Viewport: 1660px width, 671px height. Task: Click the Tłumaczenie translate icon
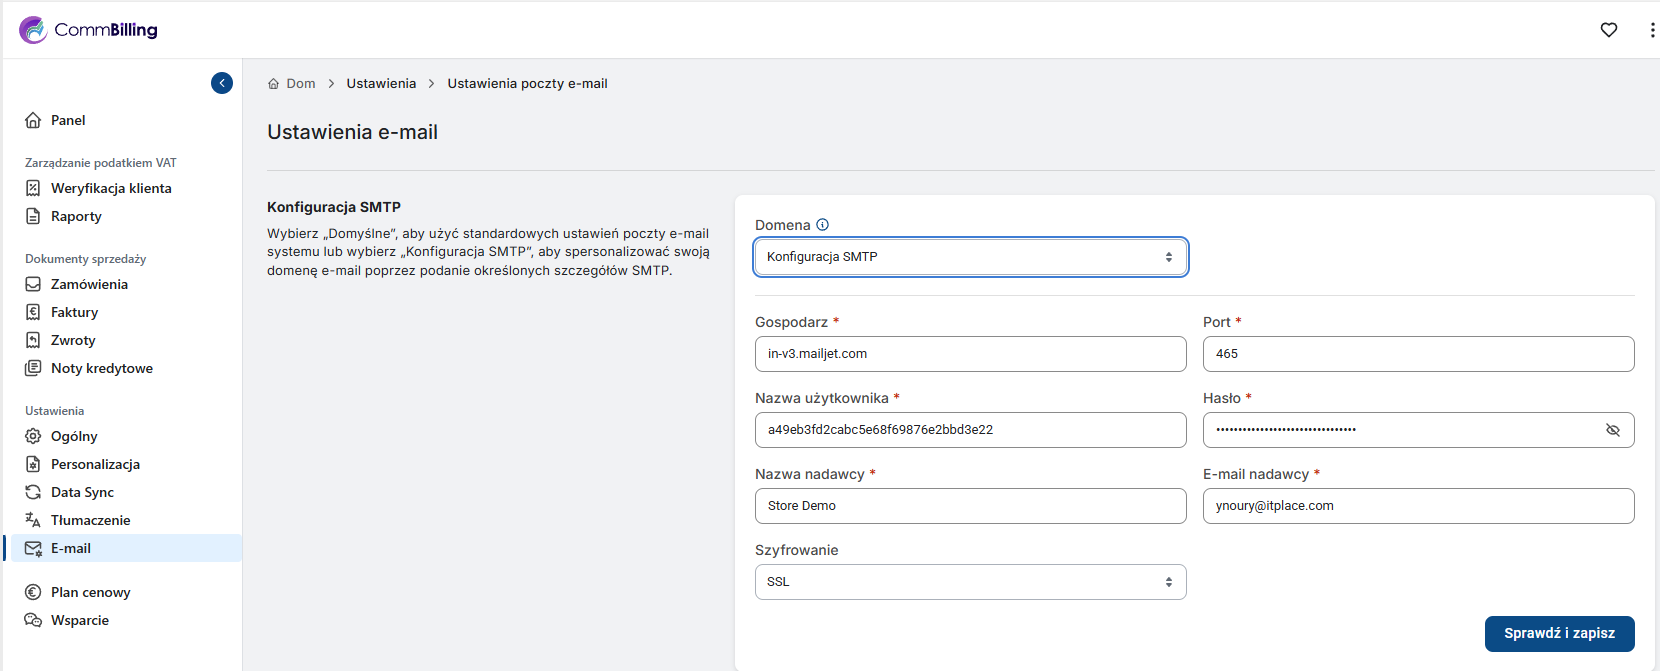(x=33, y=520)
